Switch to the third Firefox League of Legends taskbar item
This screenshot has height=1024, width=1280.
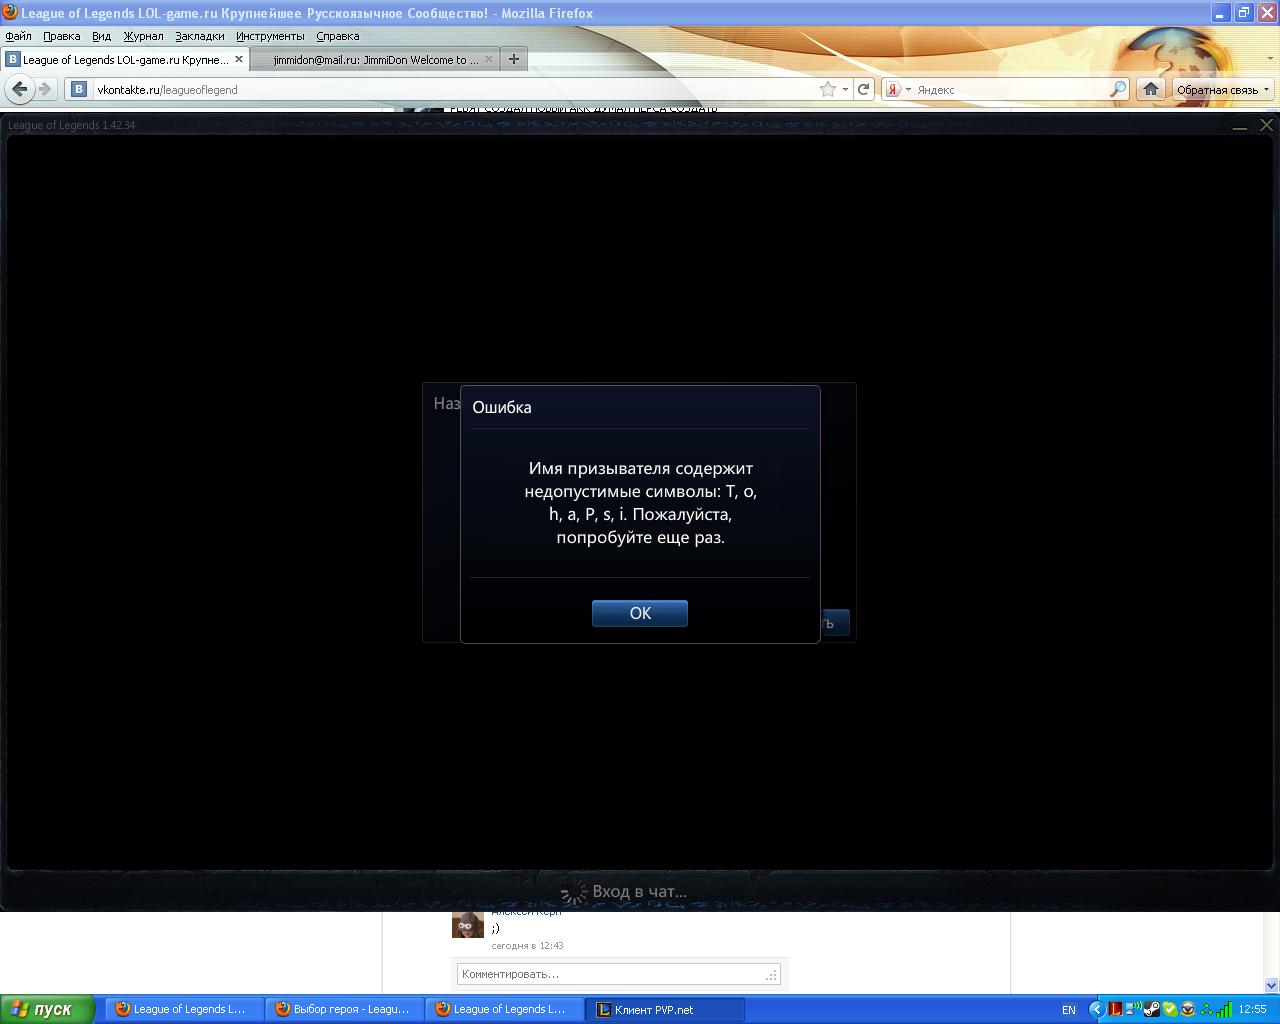pos(506,1009)
